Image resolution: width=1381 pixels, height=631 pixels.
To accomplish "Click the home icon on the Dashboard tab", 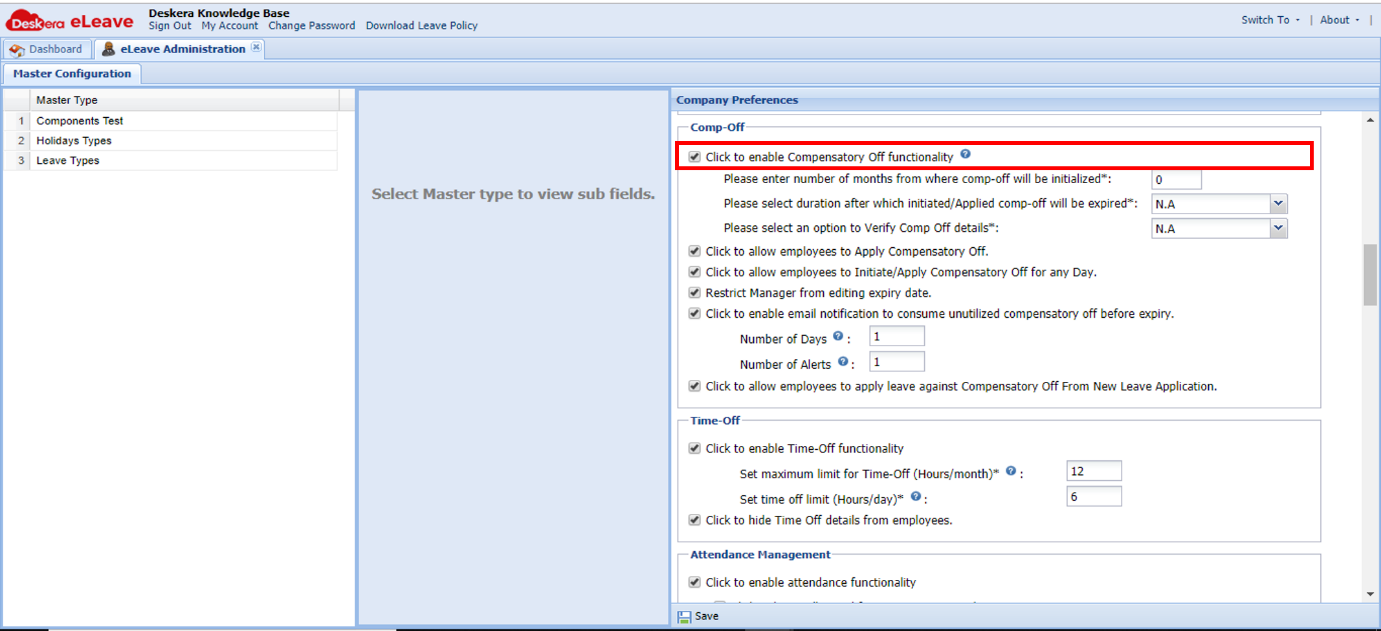I will 16,47.
